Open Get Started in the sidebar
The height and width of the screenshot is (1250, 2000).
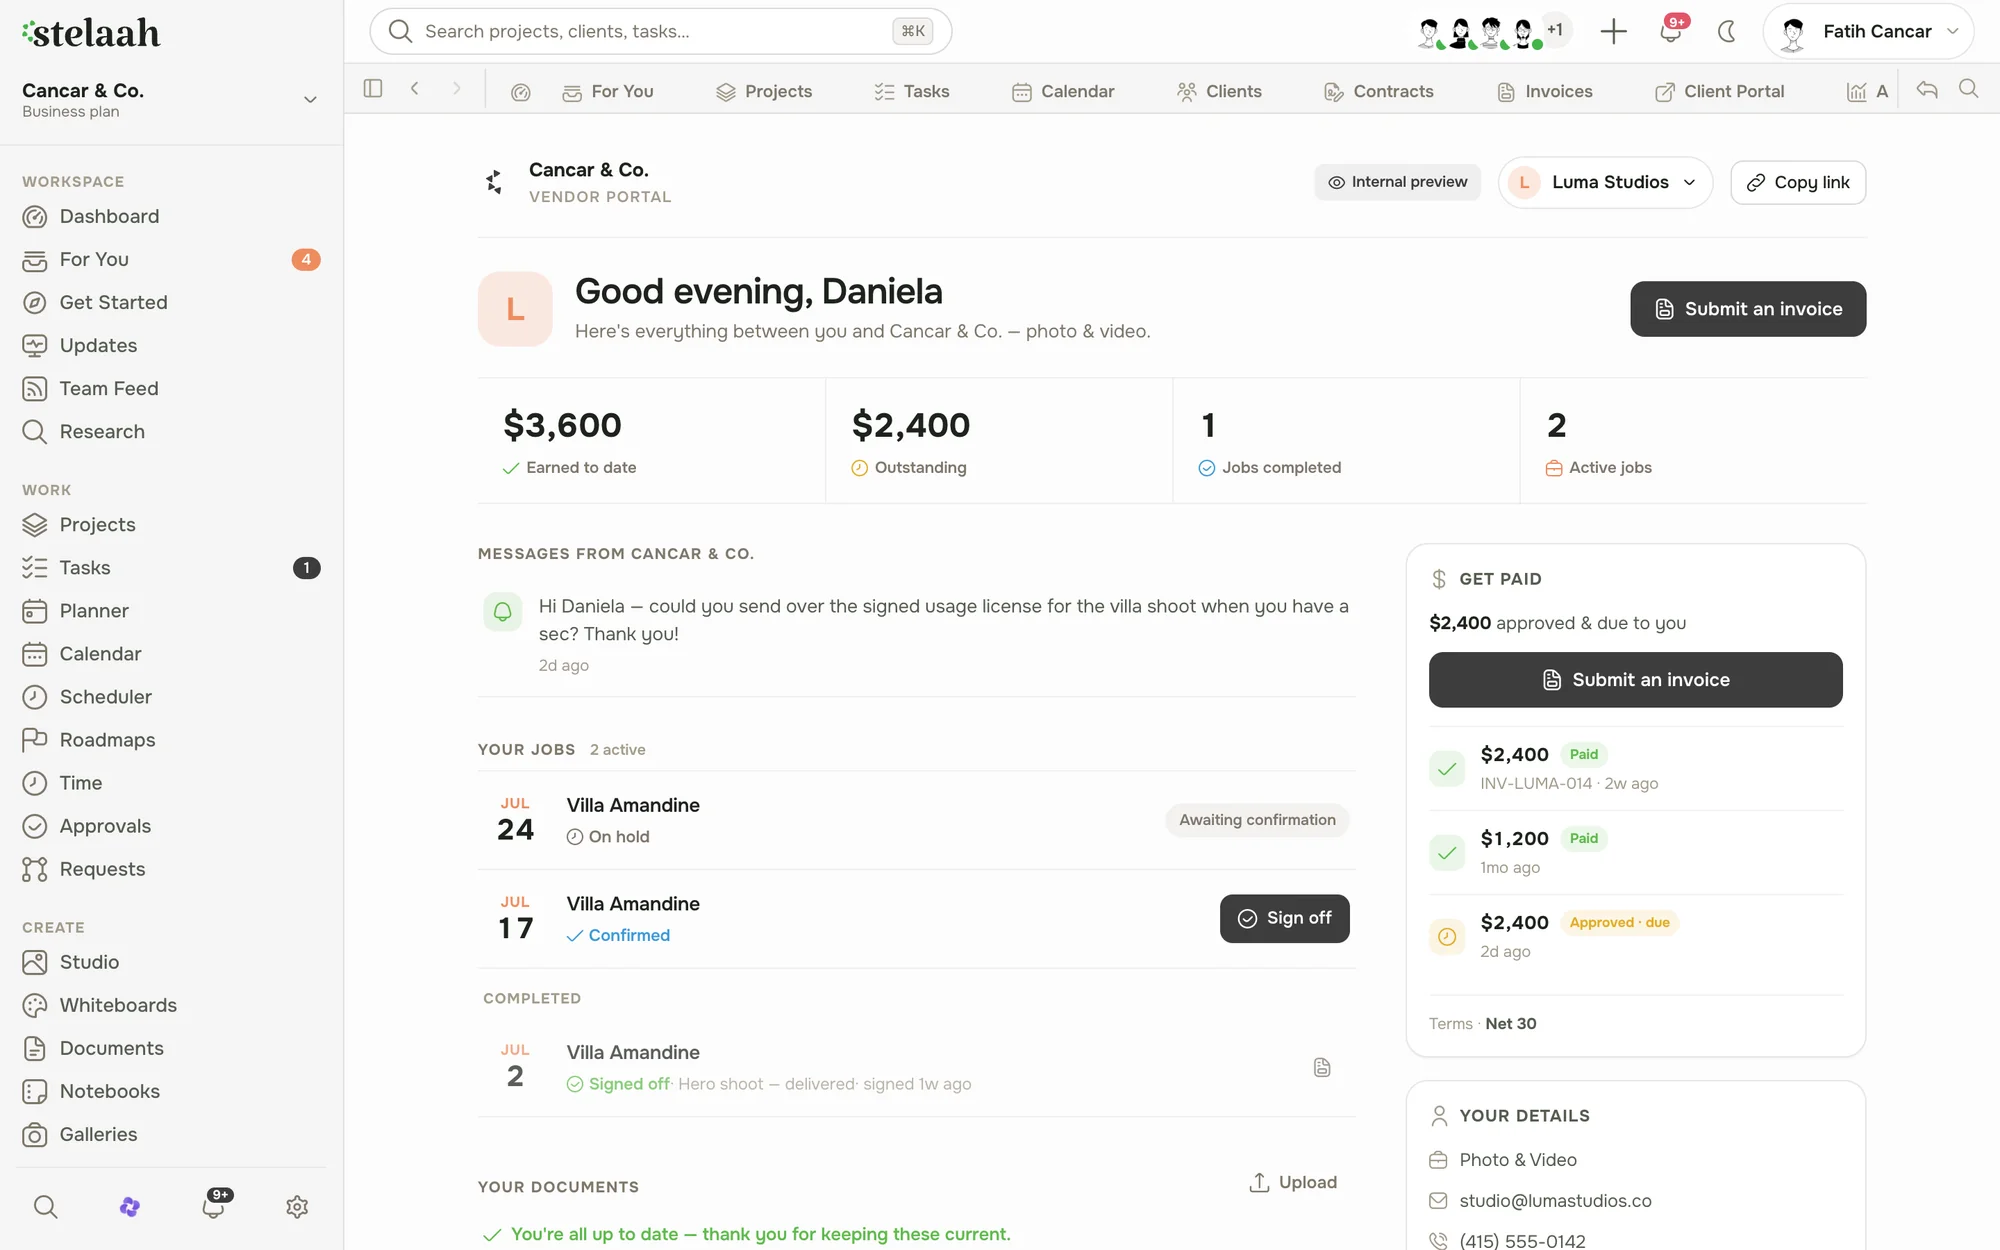pyautogui.click(x=171, y=302)
